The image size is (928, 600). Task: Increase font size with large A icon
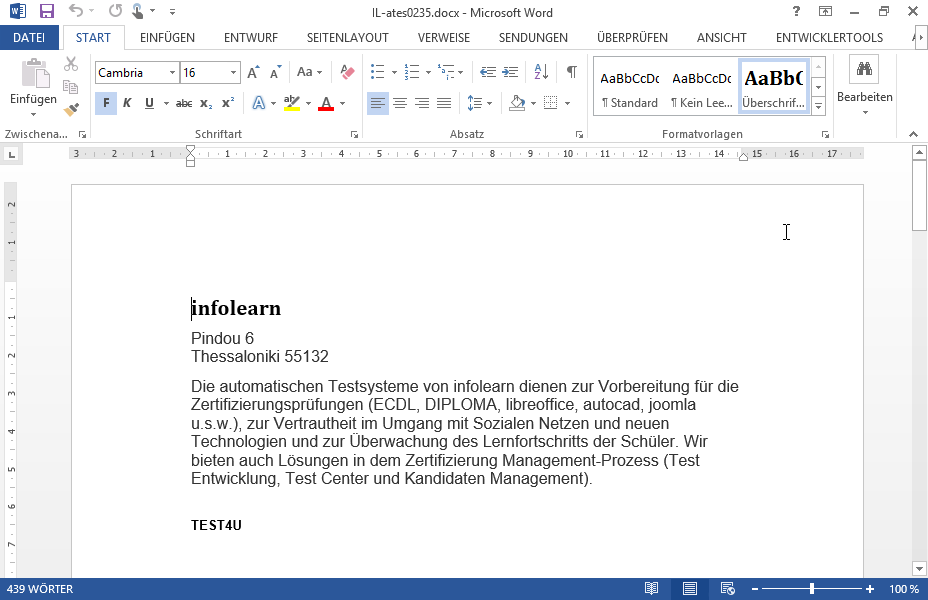[253, 73]
